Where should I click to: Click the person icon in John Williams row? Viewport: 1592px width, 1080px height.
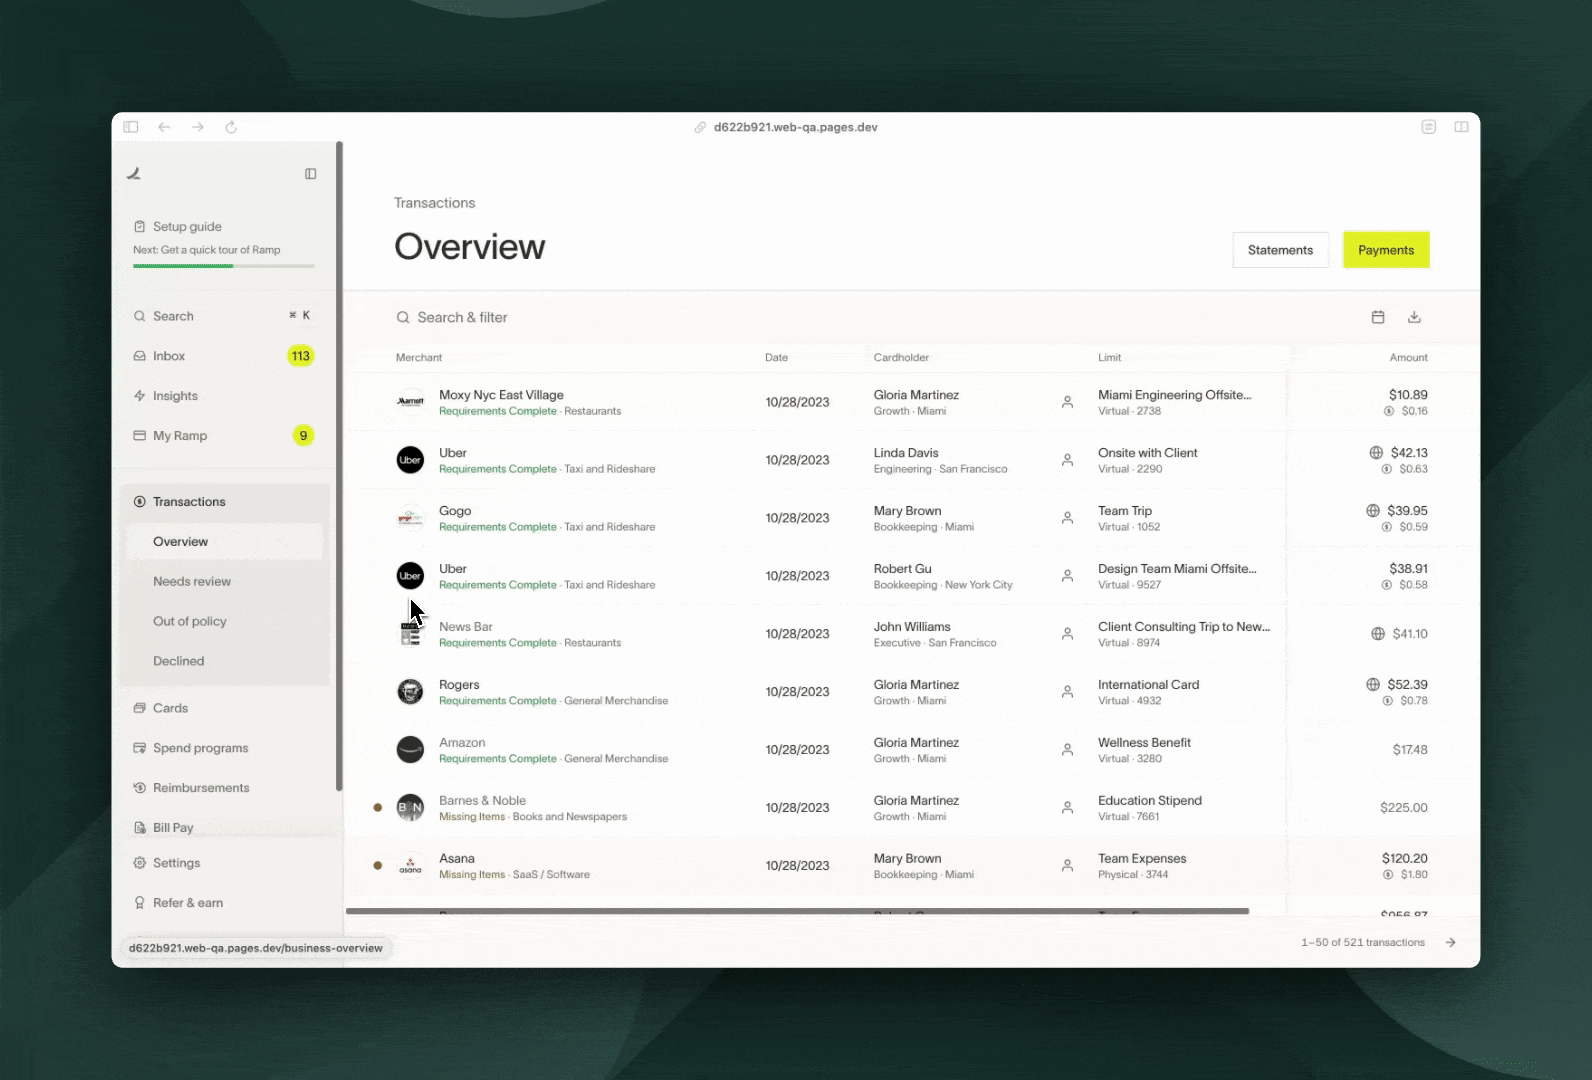click(1067, 634)
